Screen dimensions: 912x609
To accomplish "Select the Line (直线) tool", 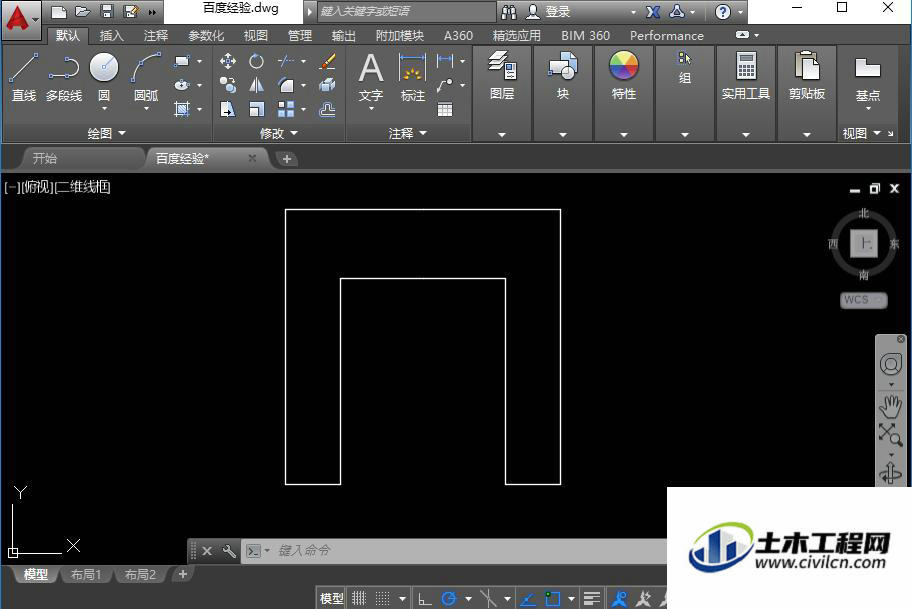I will click(24, 77).
